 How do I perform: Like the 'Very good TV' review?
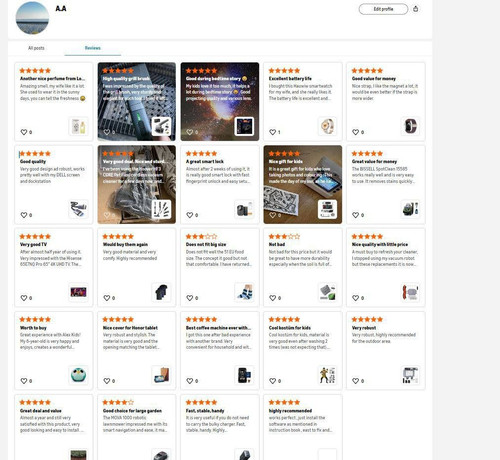click(x=24, y=298)
